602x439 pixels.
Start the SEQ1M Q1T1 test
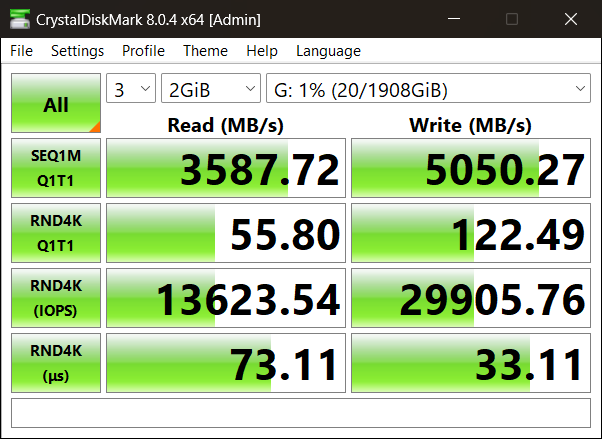(x=56, y=168)
